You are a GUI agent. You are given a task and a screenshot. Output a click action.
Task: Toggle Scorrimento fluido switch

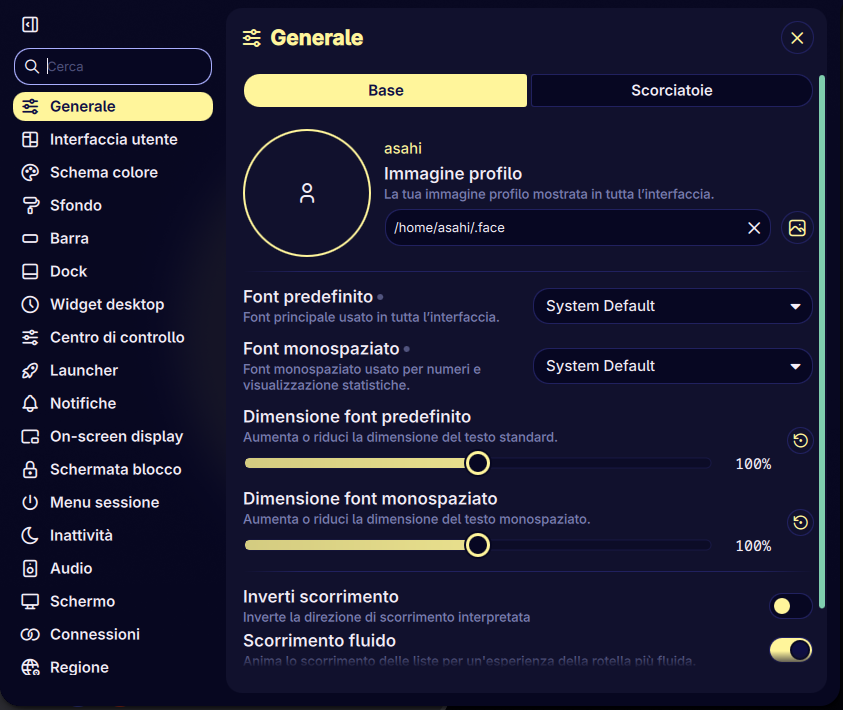(790, 650)
